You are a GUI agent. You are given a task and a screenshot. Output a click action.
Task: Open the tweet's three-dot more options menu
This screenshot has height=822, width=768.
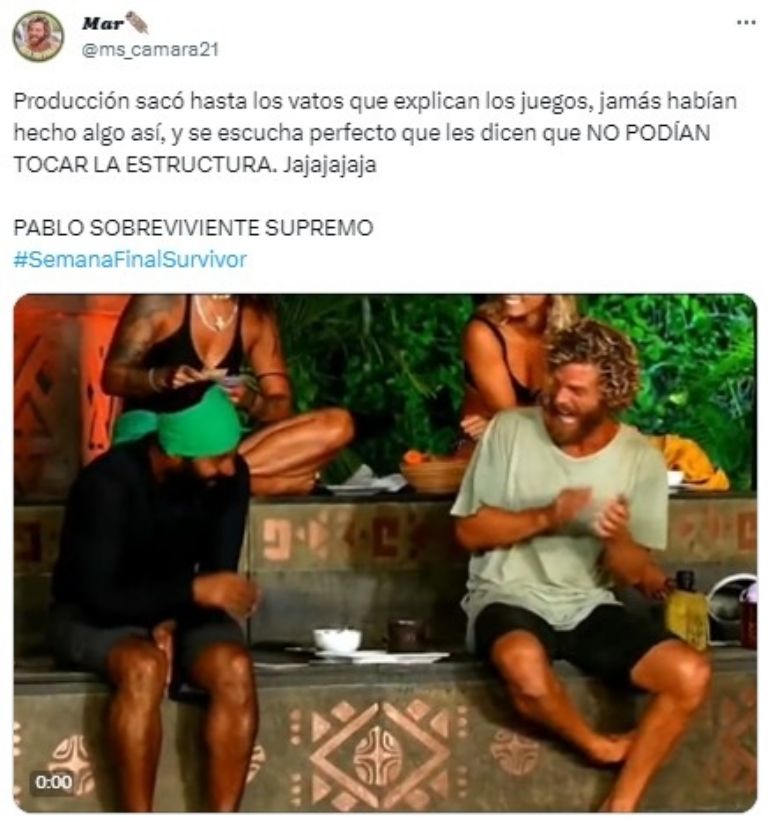(746, 23)
